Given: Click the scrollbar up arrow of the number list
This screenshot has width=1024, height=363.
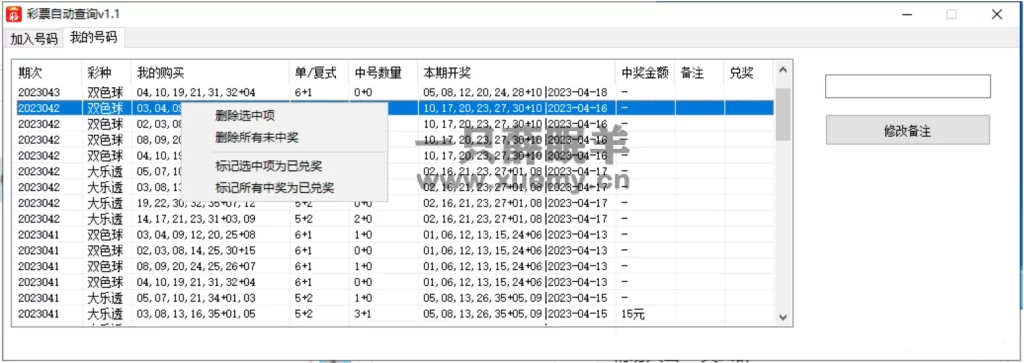Looking at the screenshot, I should point(783,71).
